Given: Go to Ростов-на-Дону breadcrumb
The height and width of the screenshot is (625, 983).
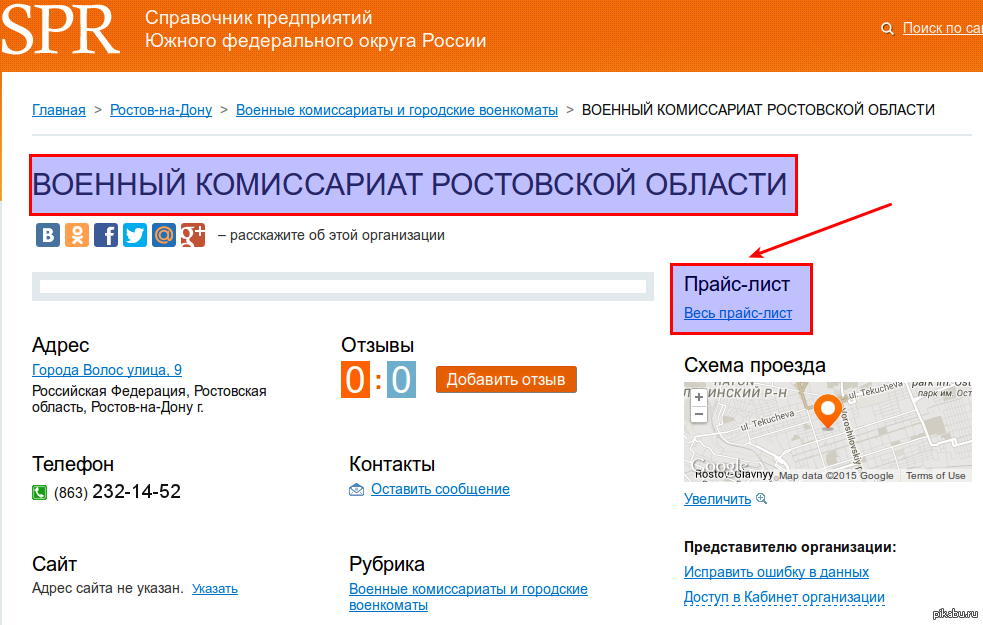Looking at the screenshot, I should (x=161, y=110).
